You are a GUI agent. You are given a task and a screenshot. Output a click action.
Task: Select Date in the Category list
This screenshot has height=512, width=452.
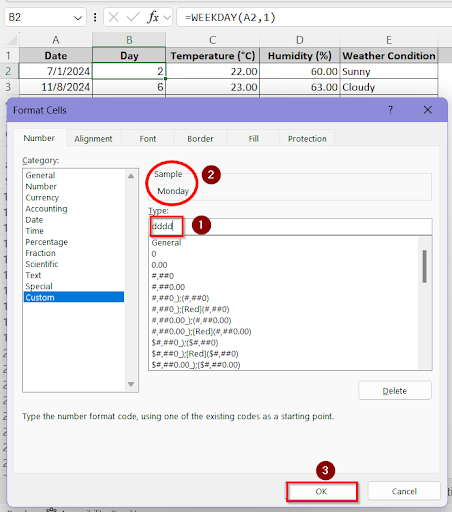(x=34, y=220)
